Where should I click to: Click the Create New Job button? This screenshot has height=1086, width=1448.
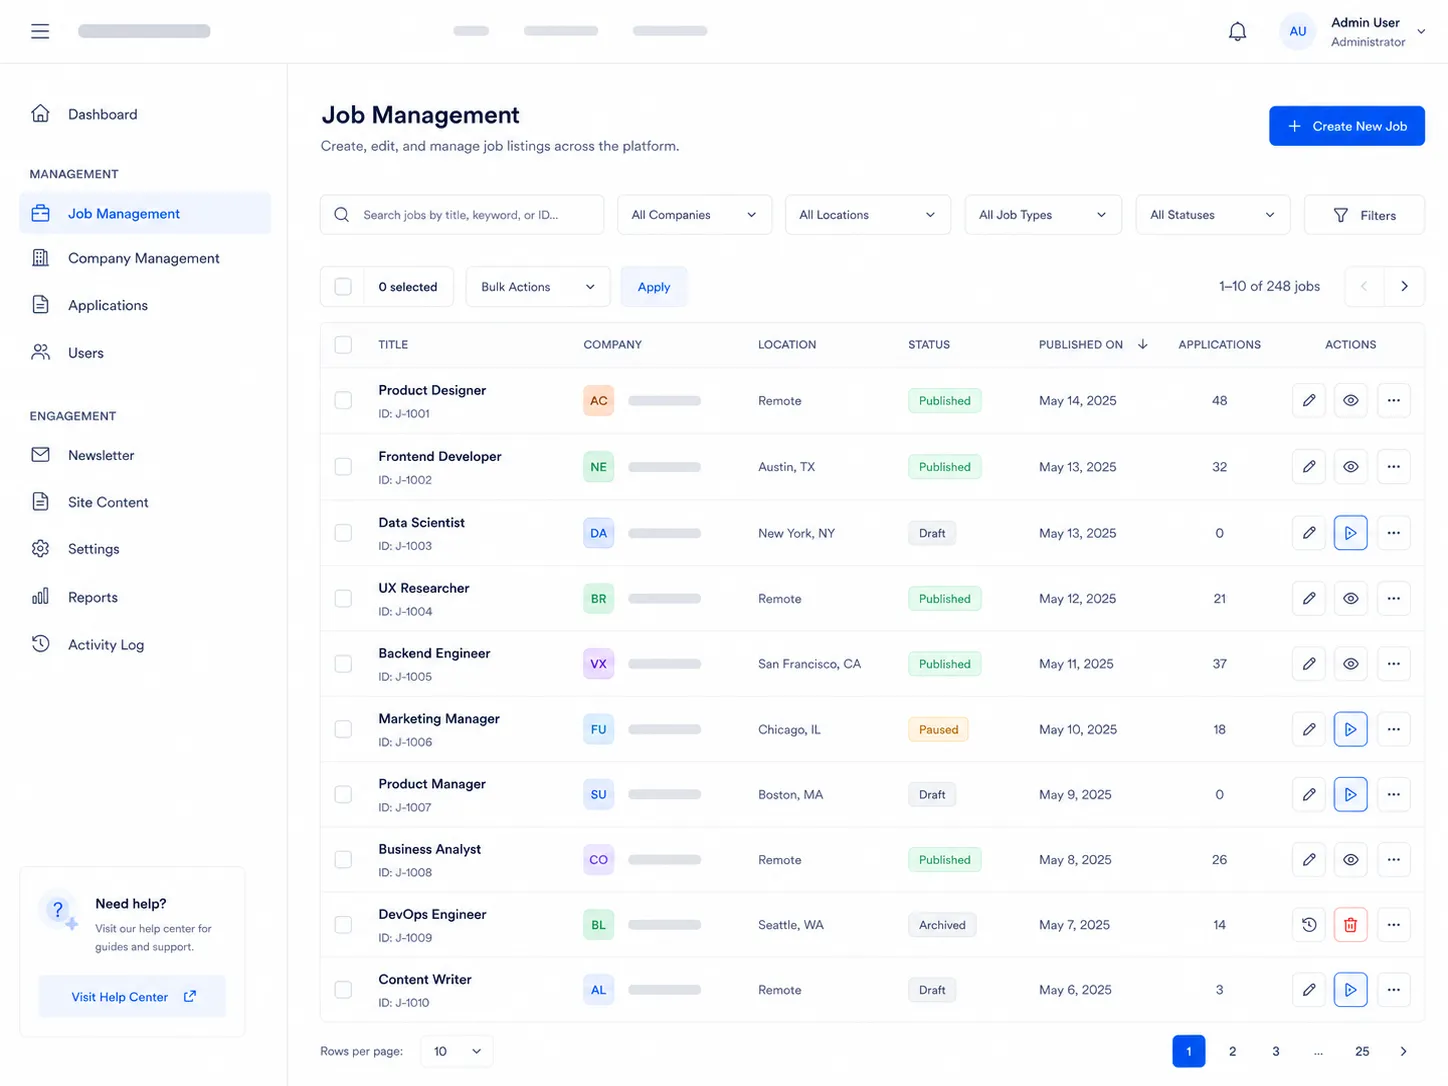(x=1346, y=126)
